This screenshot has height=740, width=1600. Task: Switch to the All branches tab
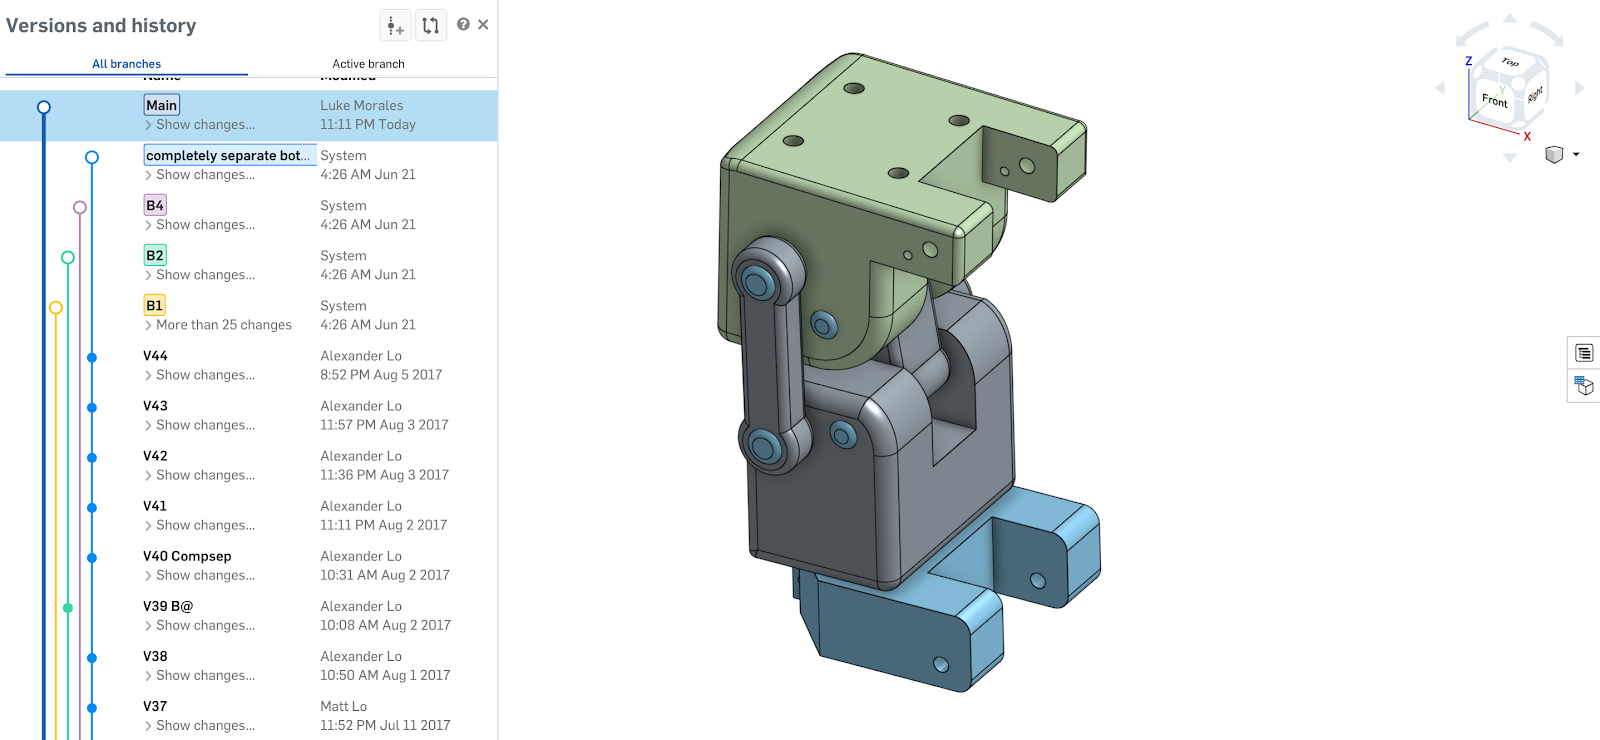pos(126,64)
